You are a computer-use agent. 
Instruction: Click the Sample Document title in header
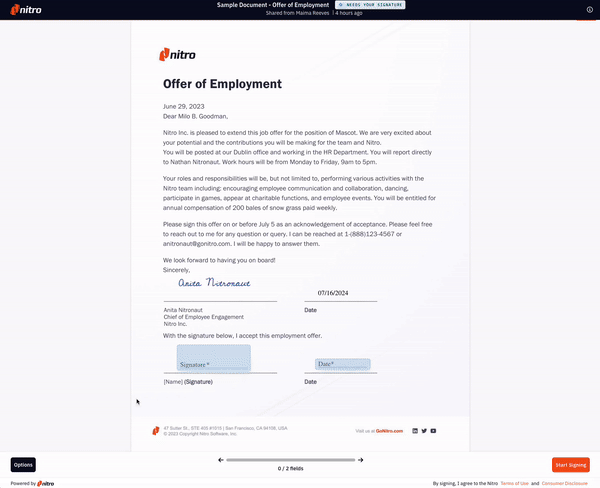273,5
